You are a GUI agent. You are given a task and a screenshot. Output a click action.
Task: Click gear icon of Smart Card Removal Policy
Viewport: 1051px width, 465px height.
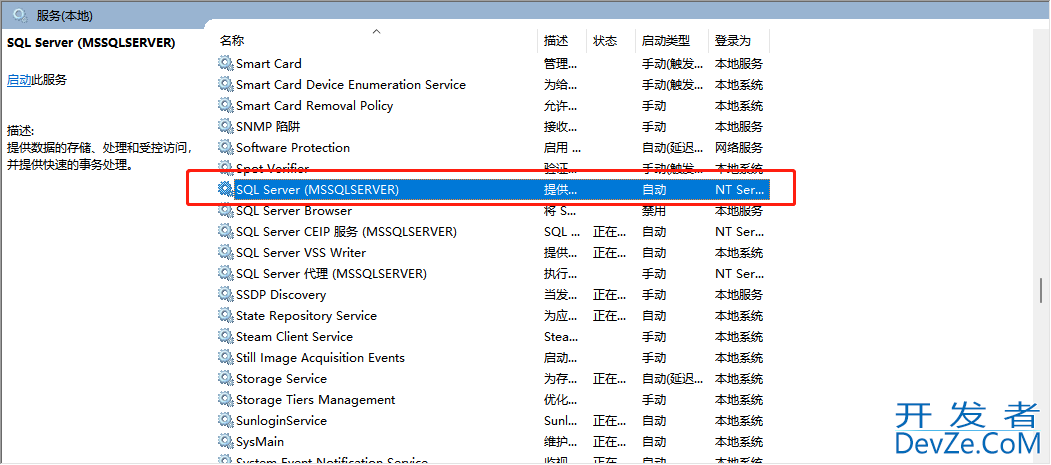point(225,105)
